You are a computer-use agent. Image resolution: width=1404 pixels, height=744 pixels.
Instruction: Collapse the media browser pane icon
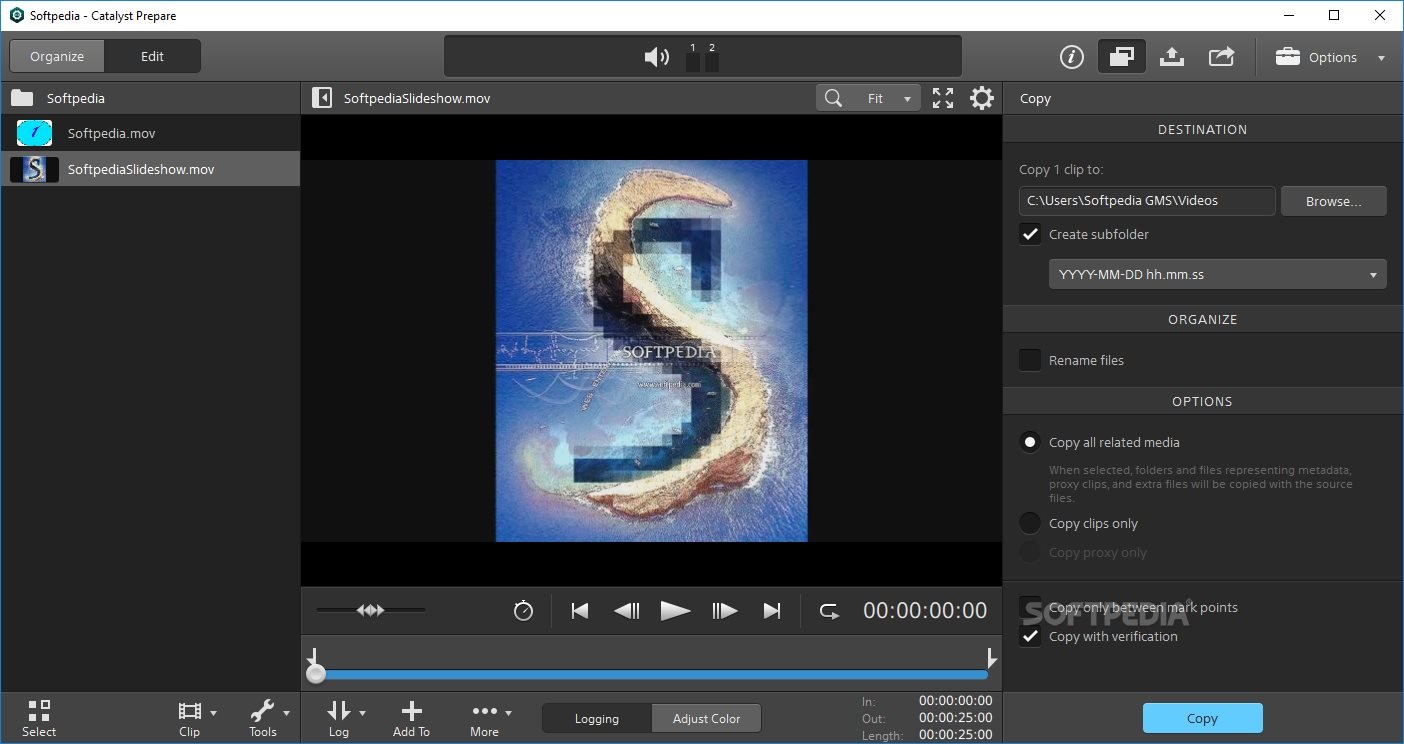tap(322, 98)
